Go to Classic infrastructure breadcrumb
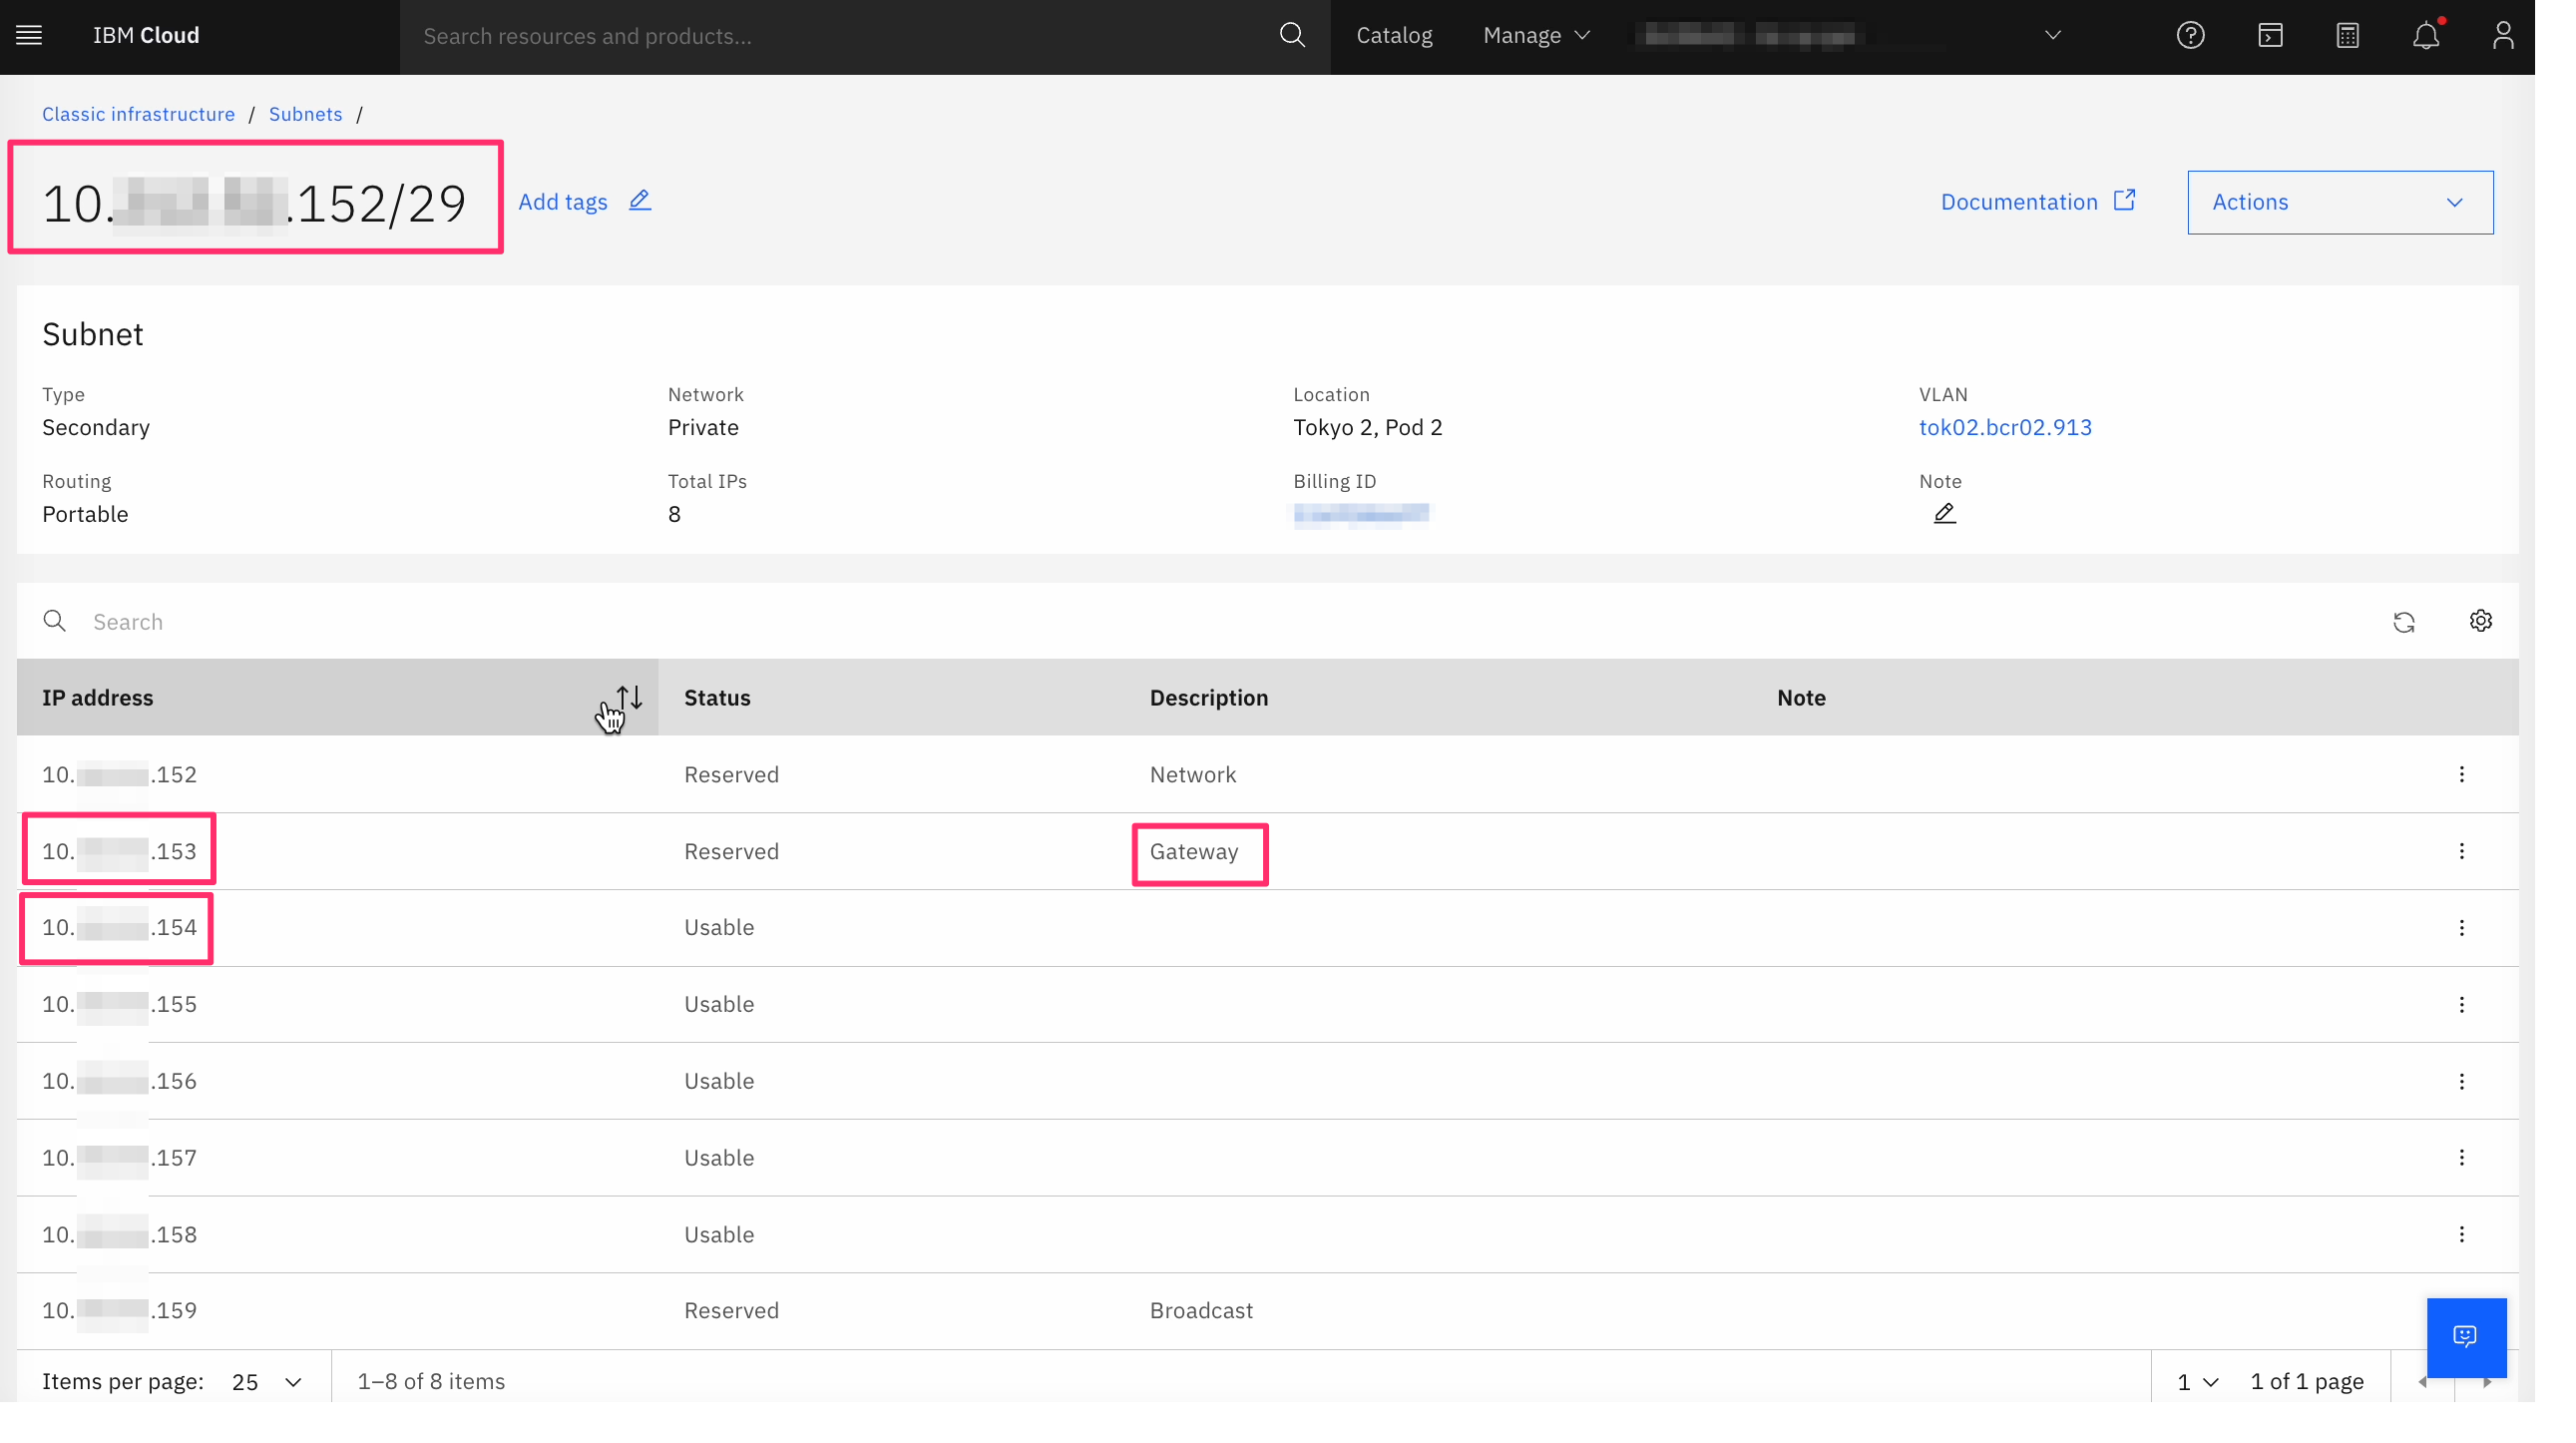This screenshot has width=2576, height=1443. pos(138,114)
